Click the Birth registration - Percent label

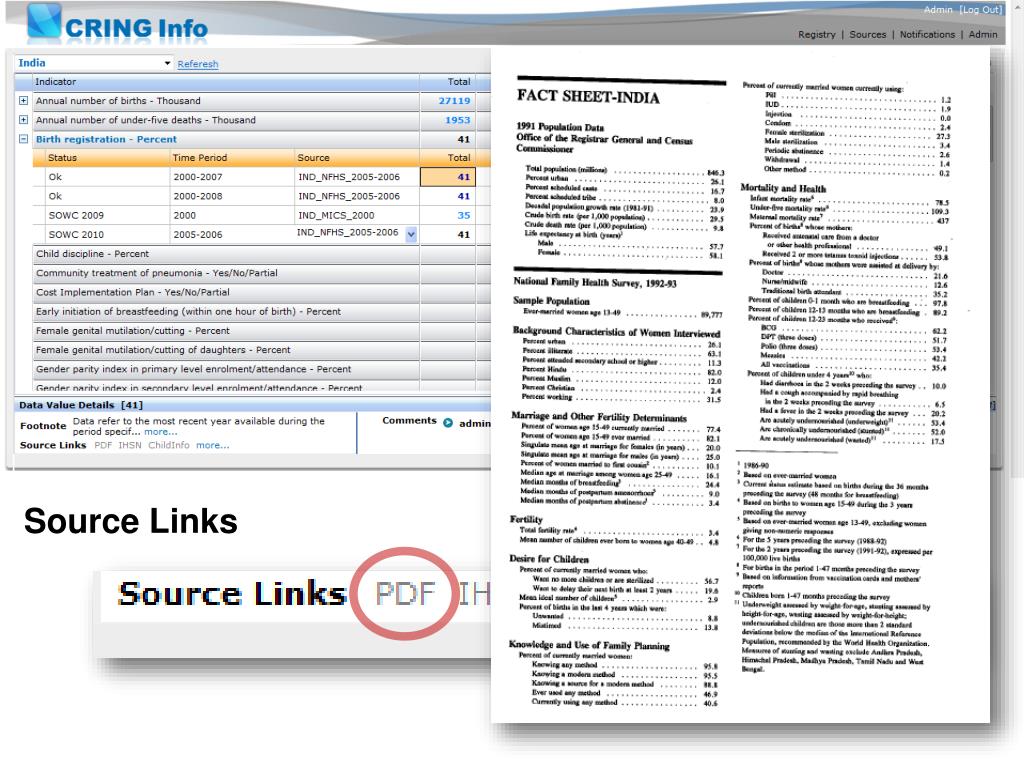coord(106,139)
